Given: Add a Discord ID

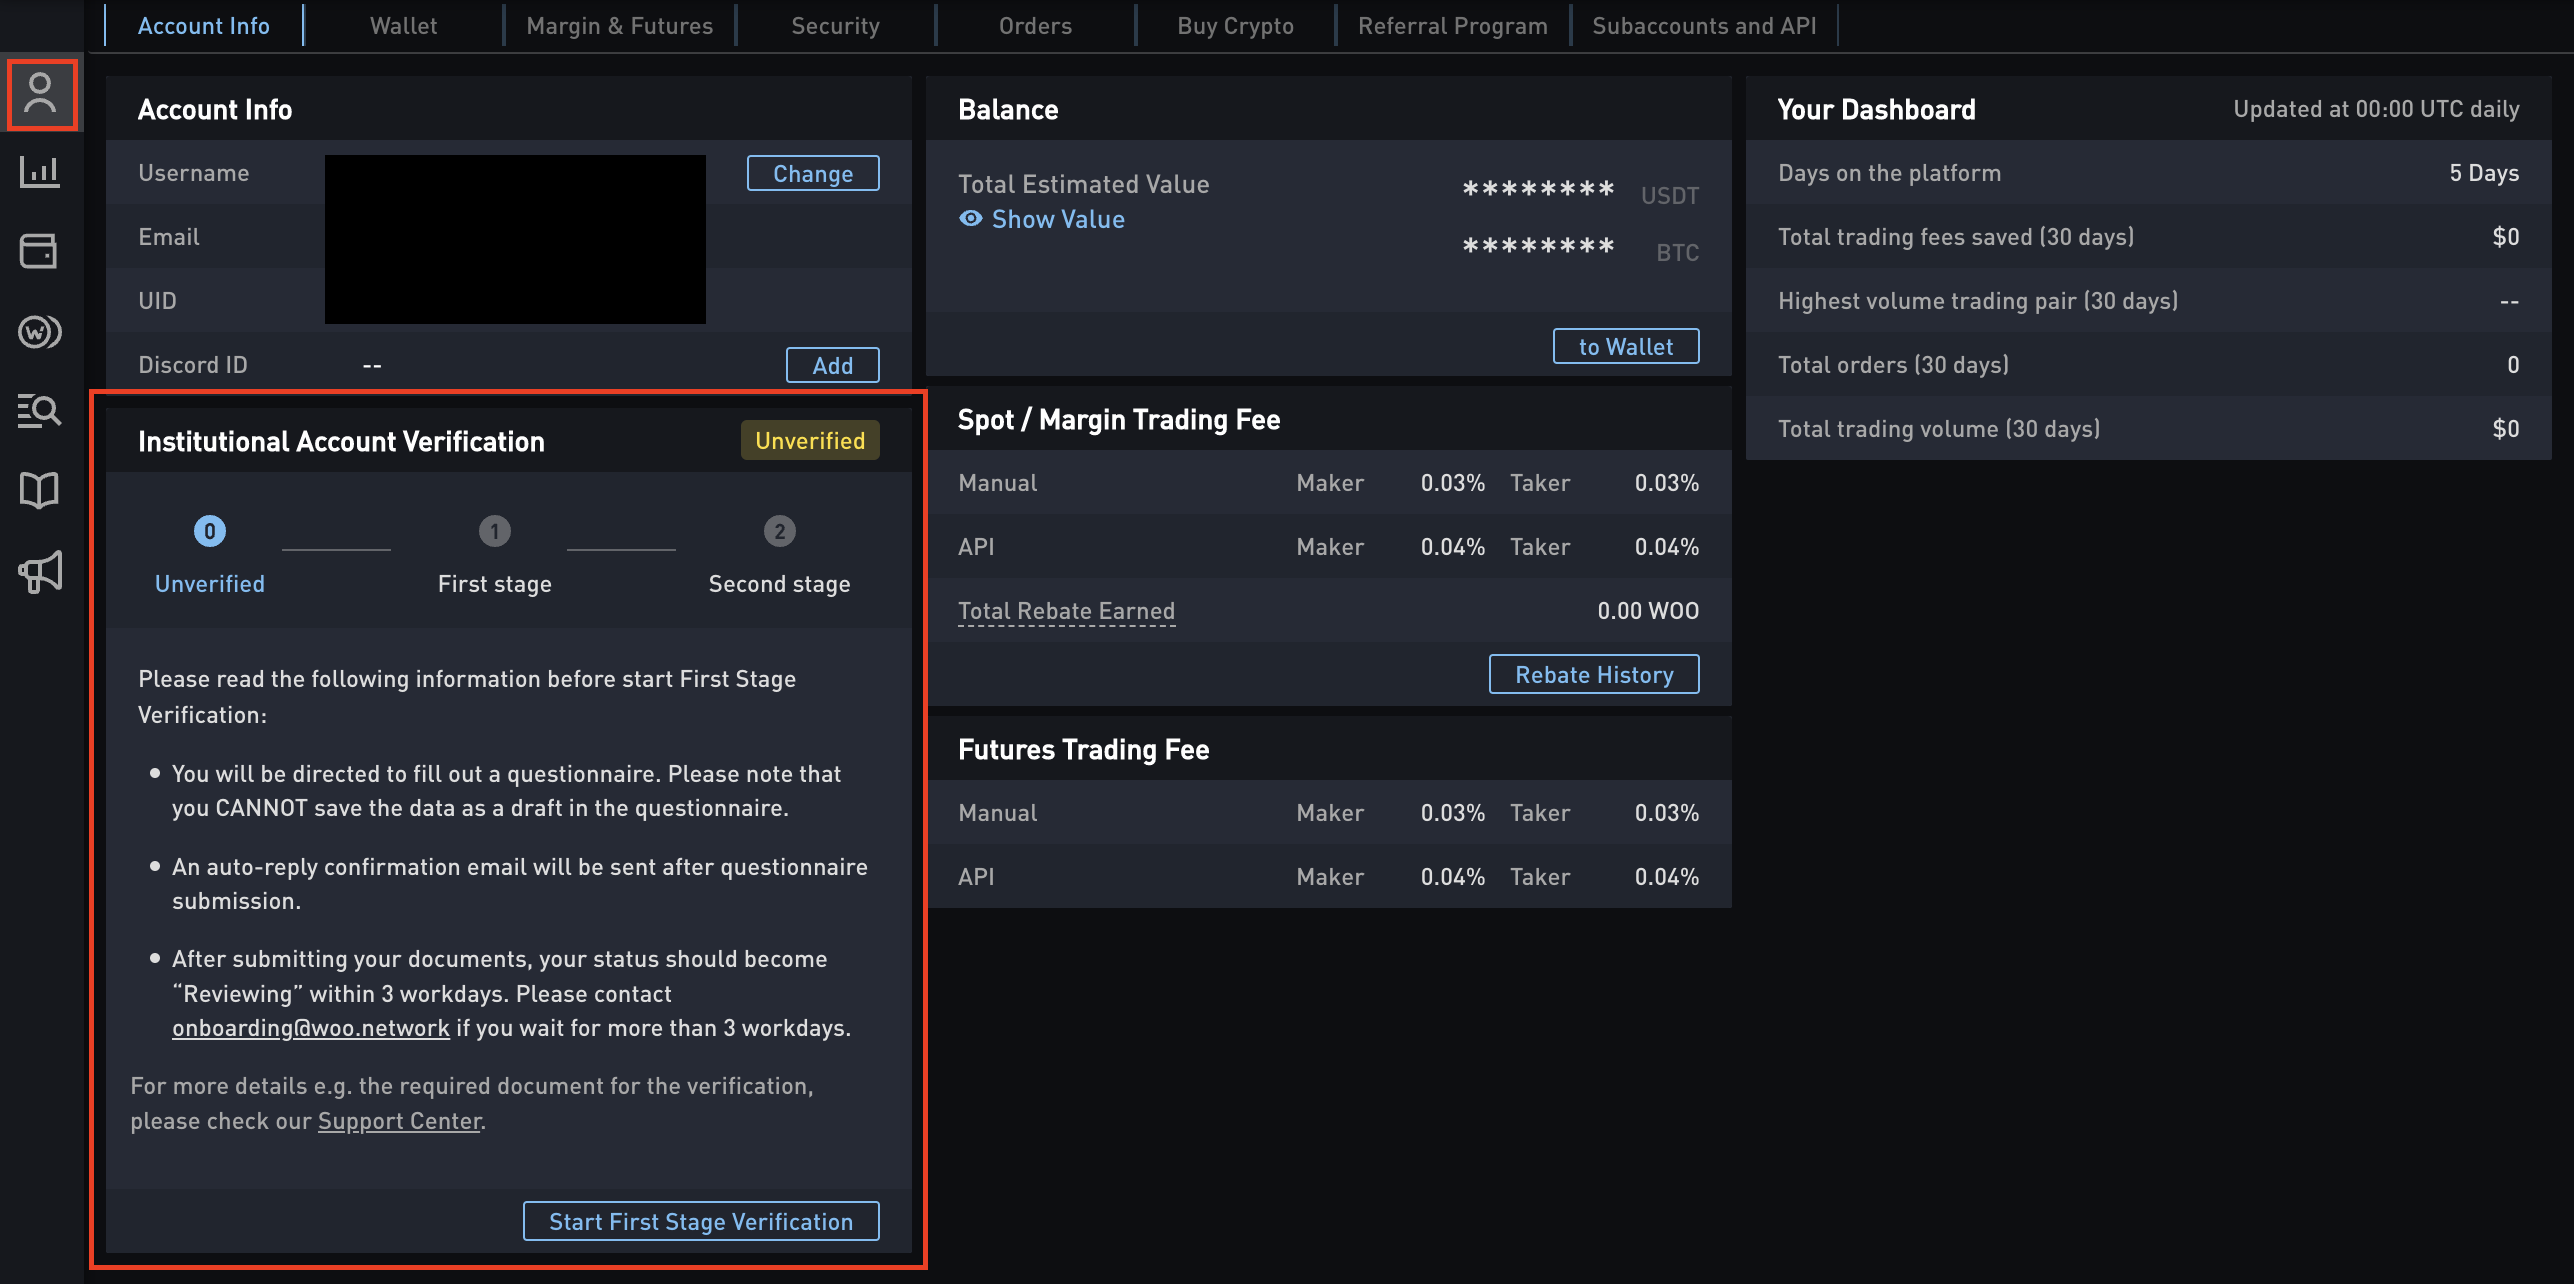Looking at the screenshot, I should [832, 365].
